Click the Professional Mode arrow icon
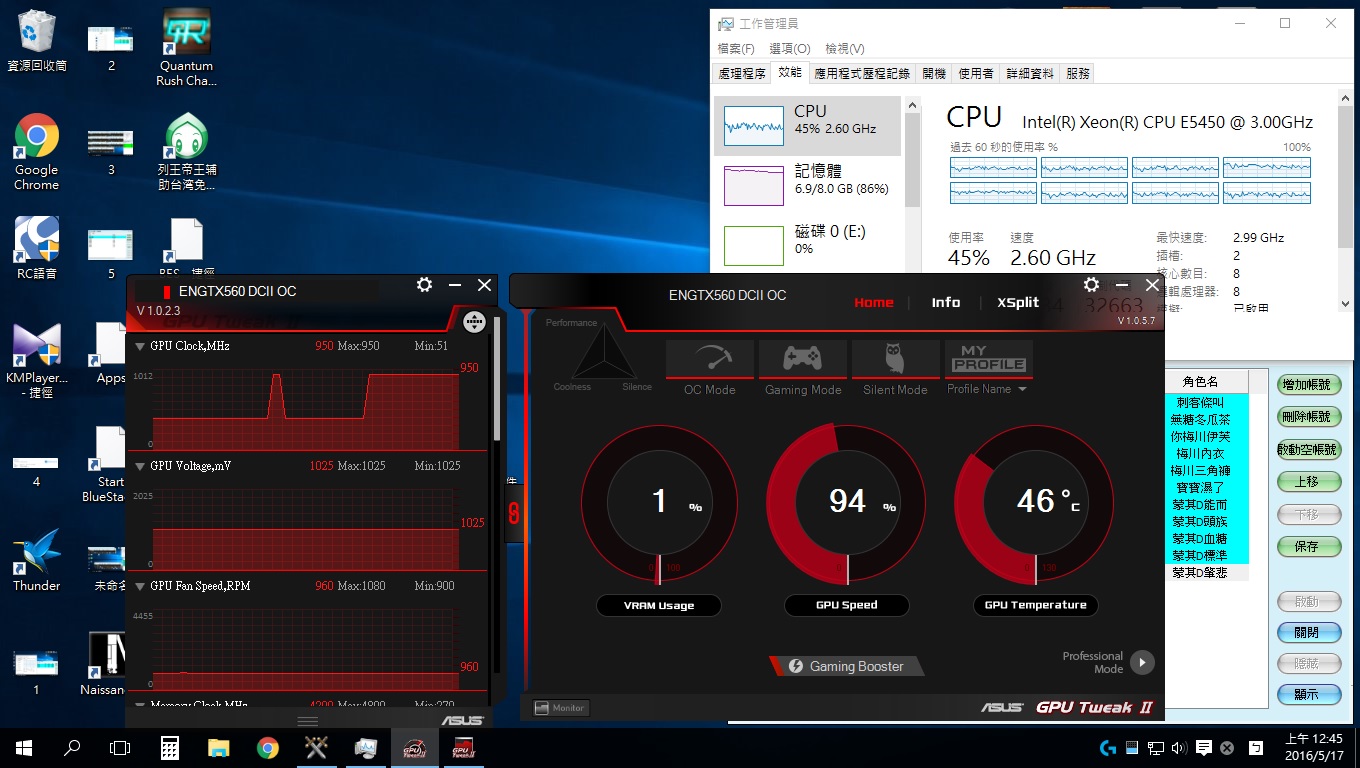Screen dimensions: 1360x768 tap(1142, 662)
